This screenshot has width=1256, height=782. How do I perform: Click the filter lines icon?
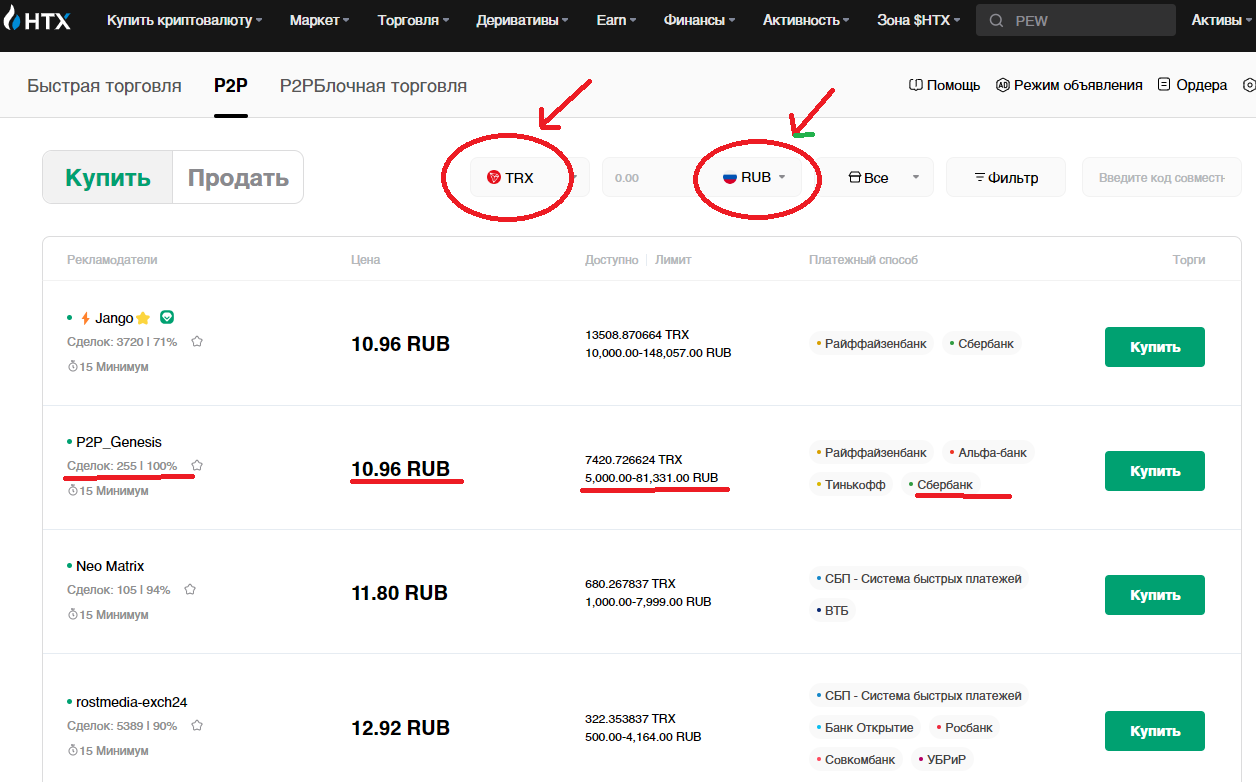[x=980, y=178]
